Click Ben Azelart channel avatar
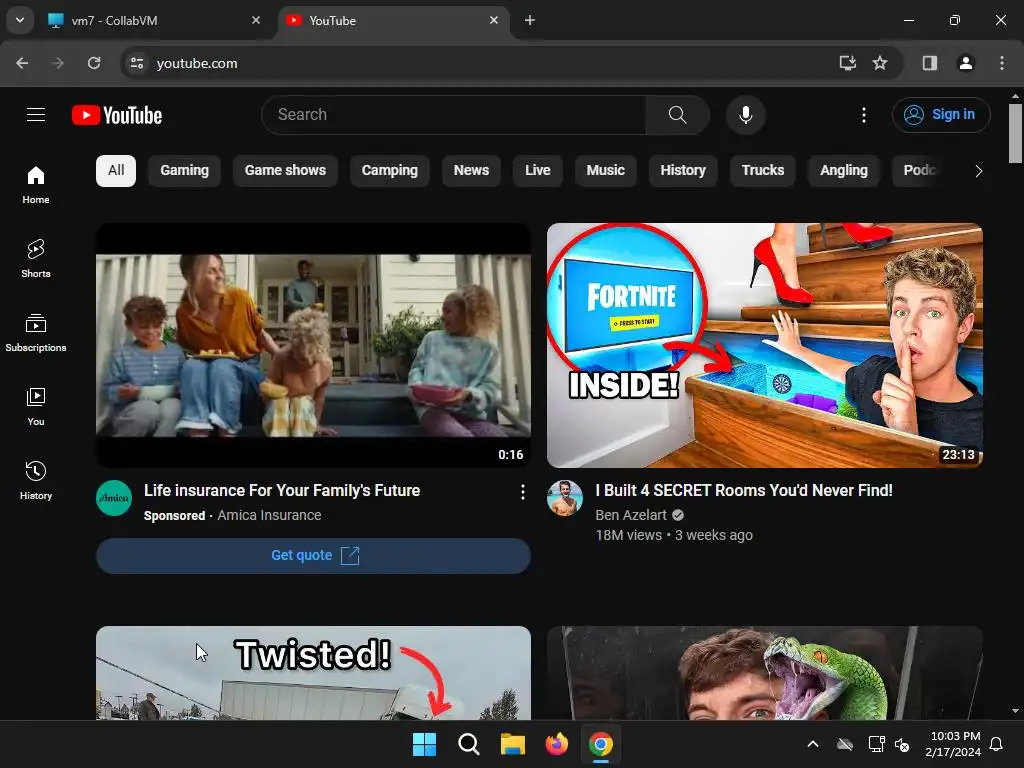Screen dimensions: 1024x768 (x=565, y=498)
